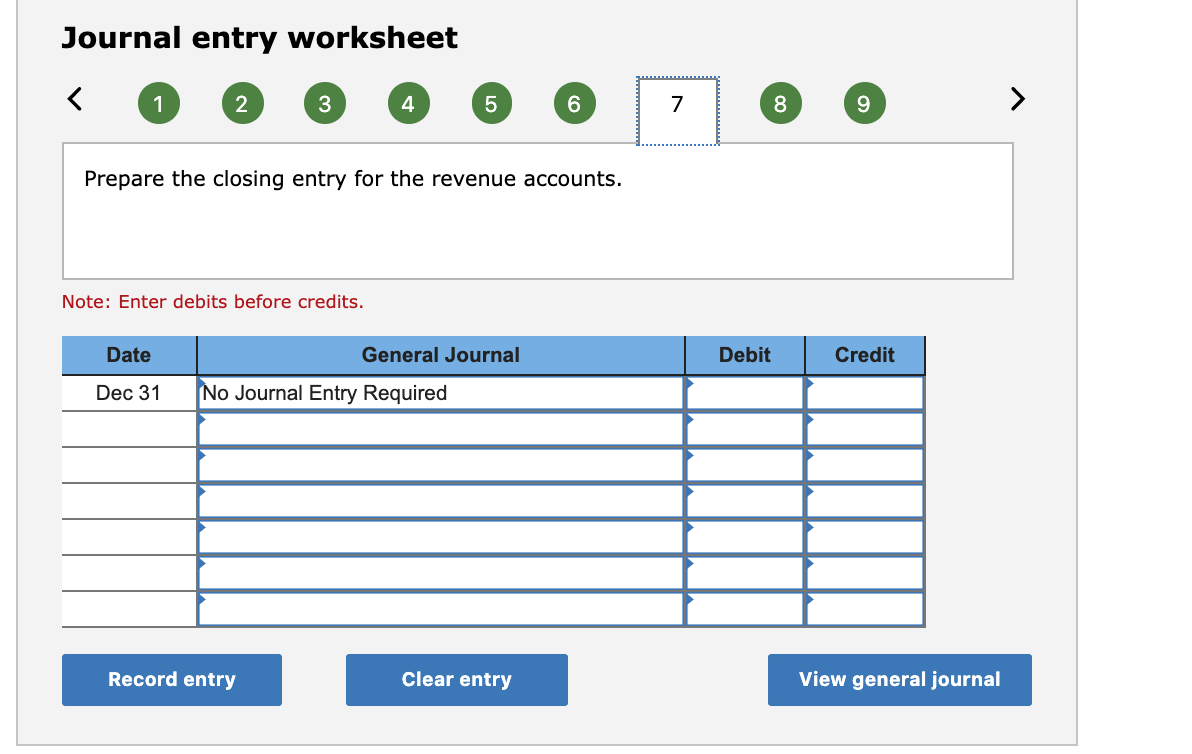The width and height of the screenshot is (1192, 754).
Task: Select step 3 in the worksheet navigator
Action: tap(324, 103)
